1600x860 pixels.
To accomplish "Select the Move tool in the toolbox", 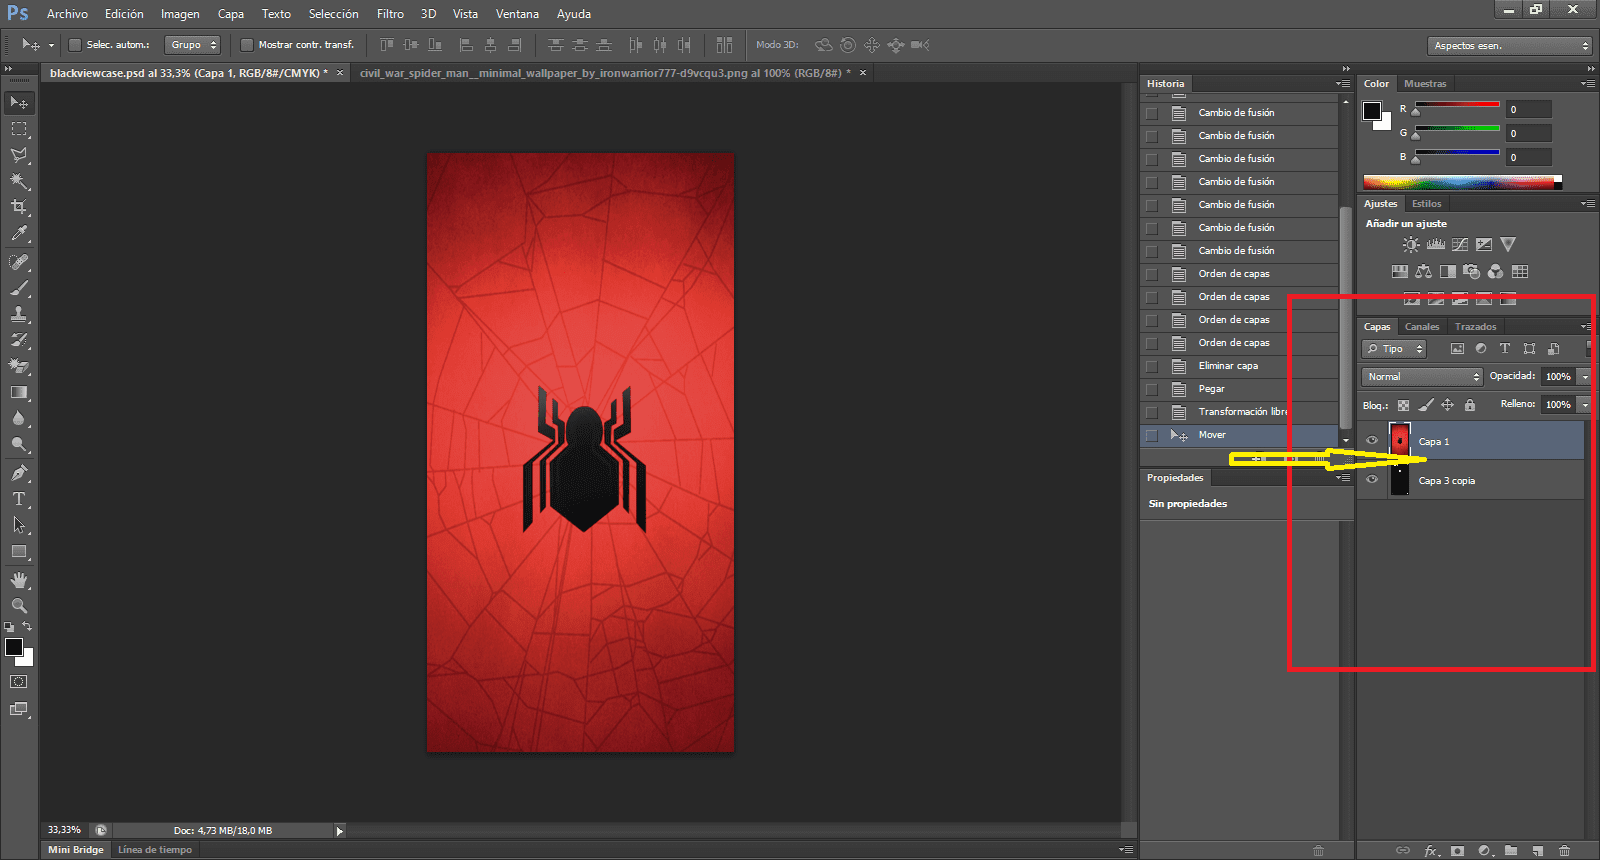I will [19, 102].
